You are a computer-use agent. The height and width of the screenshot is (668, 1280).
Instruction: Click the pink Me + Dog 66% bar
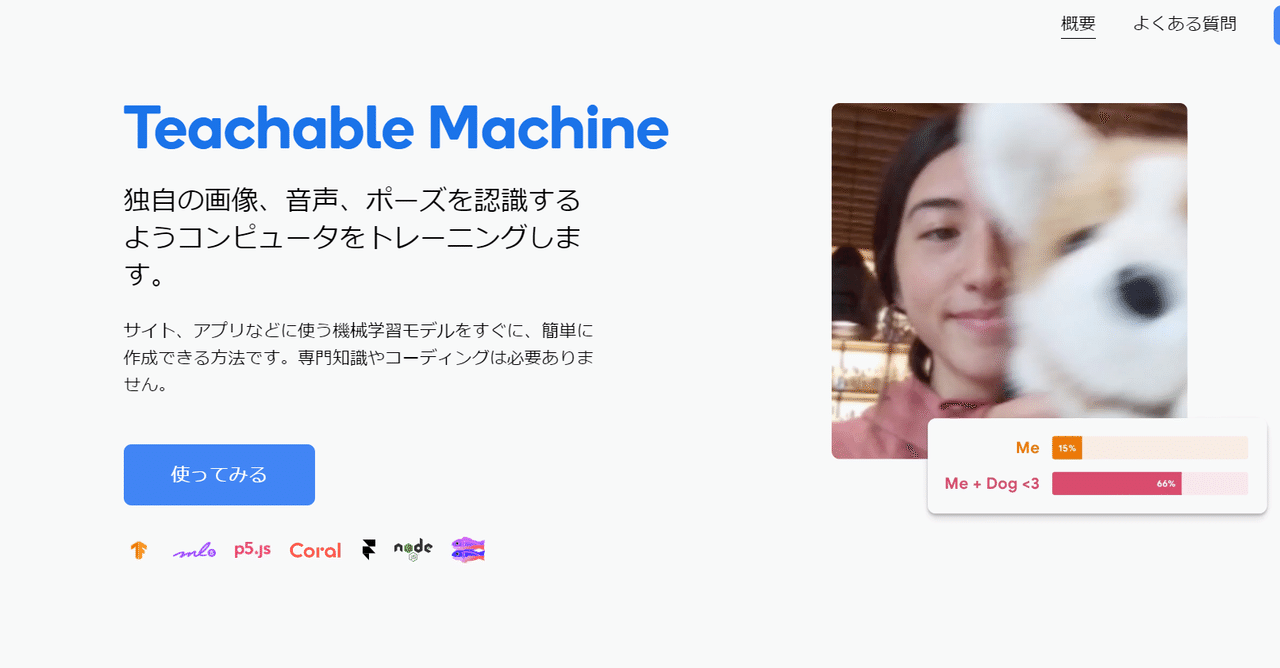click(1116, 484)
